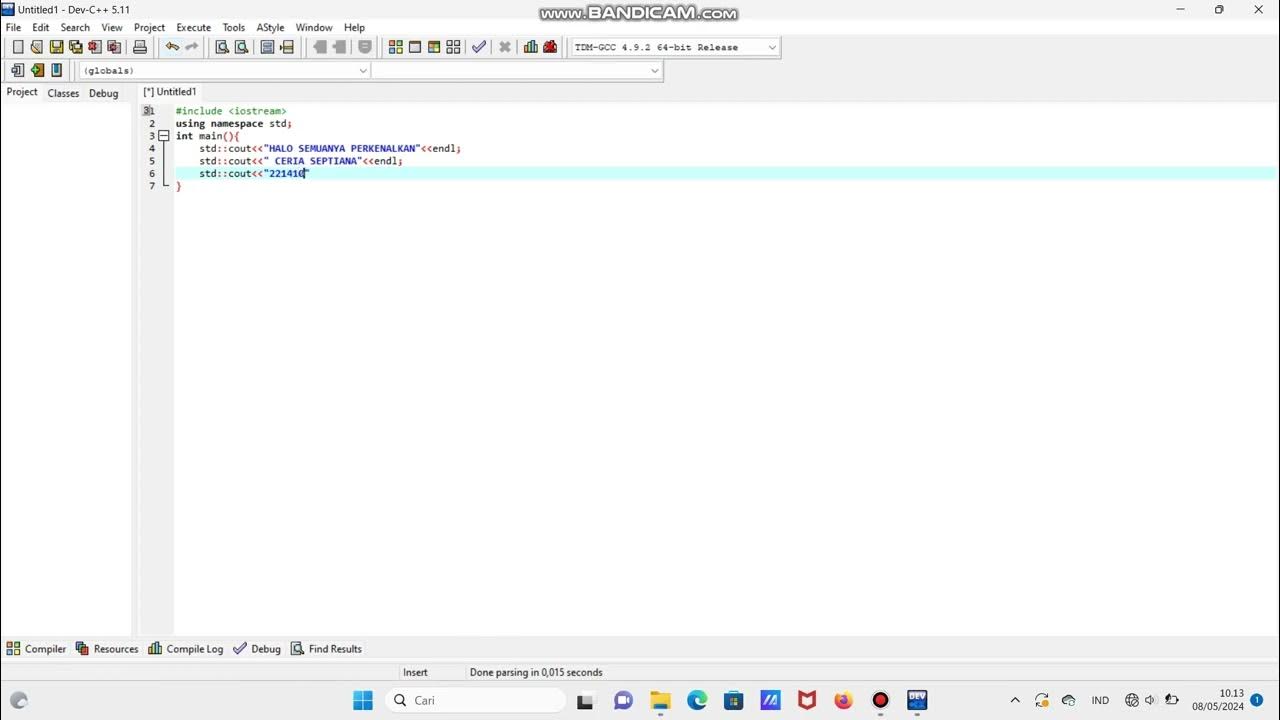Select the [*] Untitled1 editor tab
The height and width of the screenshot is (720, 1280).
tap(170, 92)
